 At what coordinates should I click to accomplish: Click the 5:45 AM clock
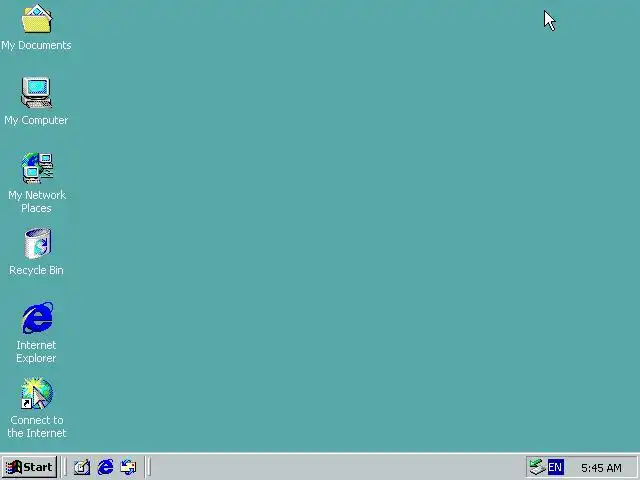pyautogui.click(x=601, y=468)
